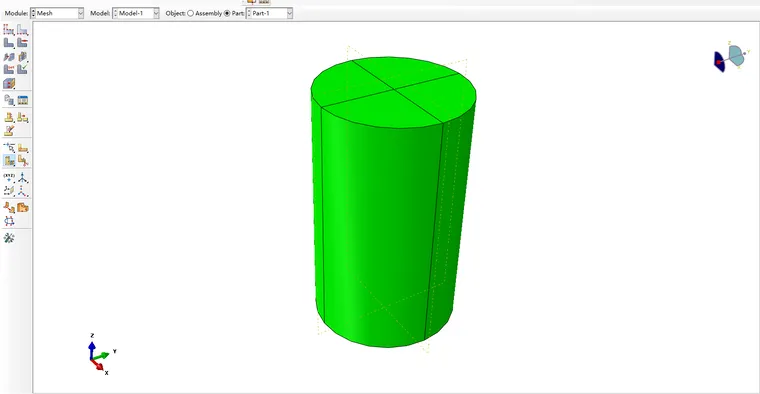Screen dimensions: 760x394
Task: Click the 3D view compass in viewport corner
Action: coord(731,59)
